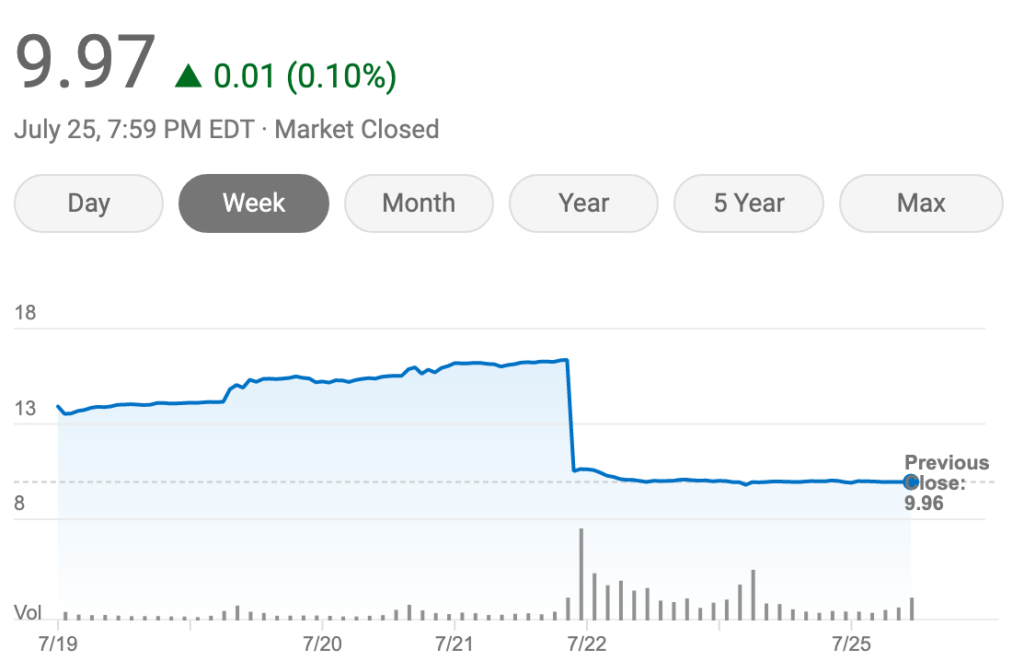Click the 9.97 current price figure
Viewport: 1024px width, 661px height.
tap(86, 64)
